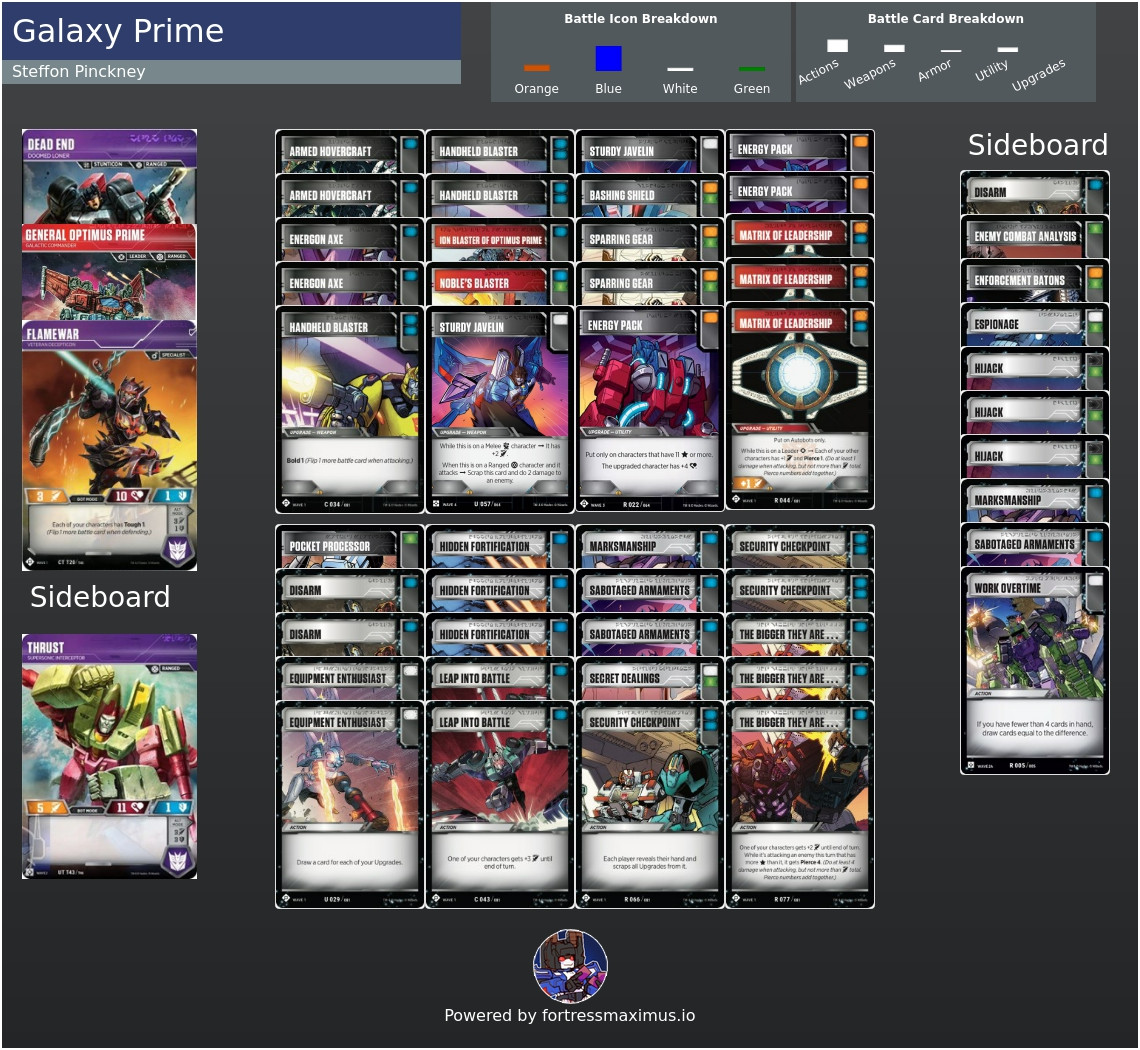Open Equipment Enthusiast card with full artwork
Image resolution: width=1140 pixels, height=1050 pixels.
[350, 804]
